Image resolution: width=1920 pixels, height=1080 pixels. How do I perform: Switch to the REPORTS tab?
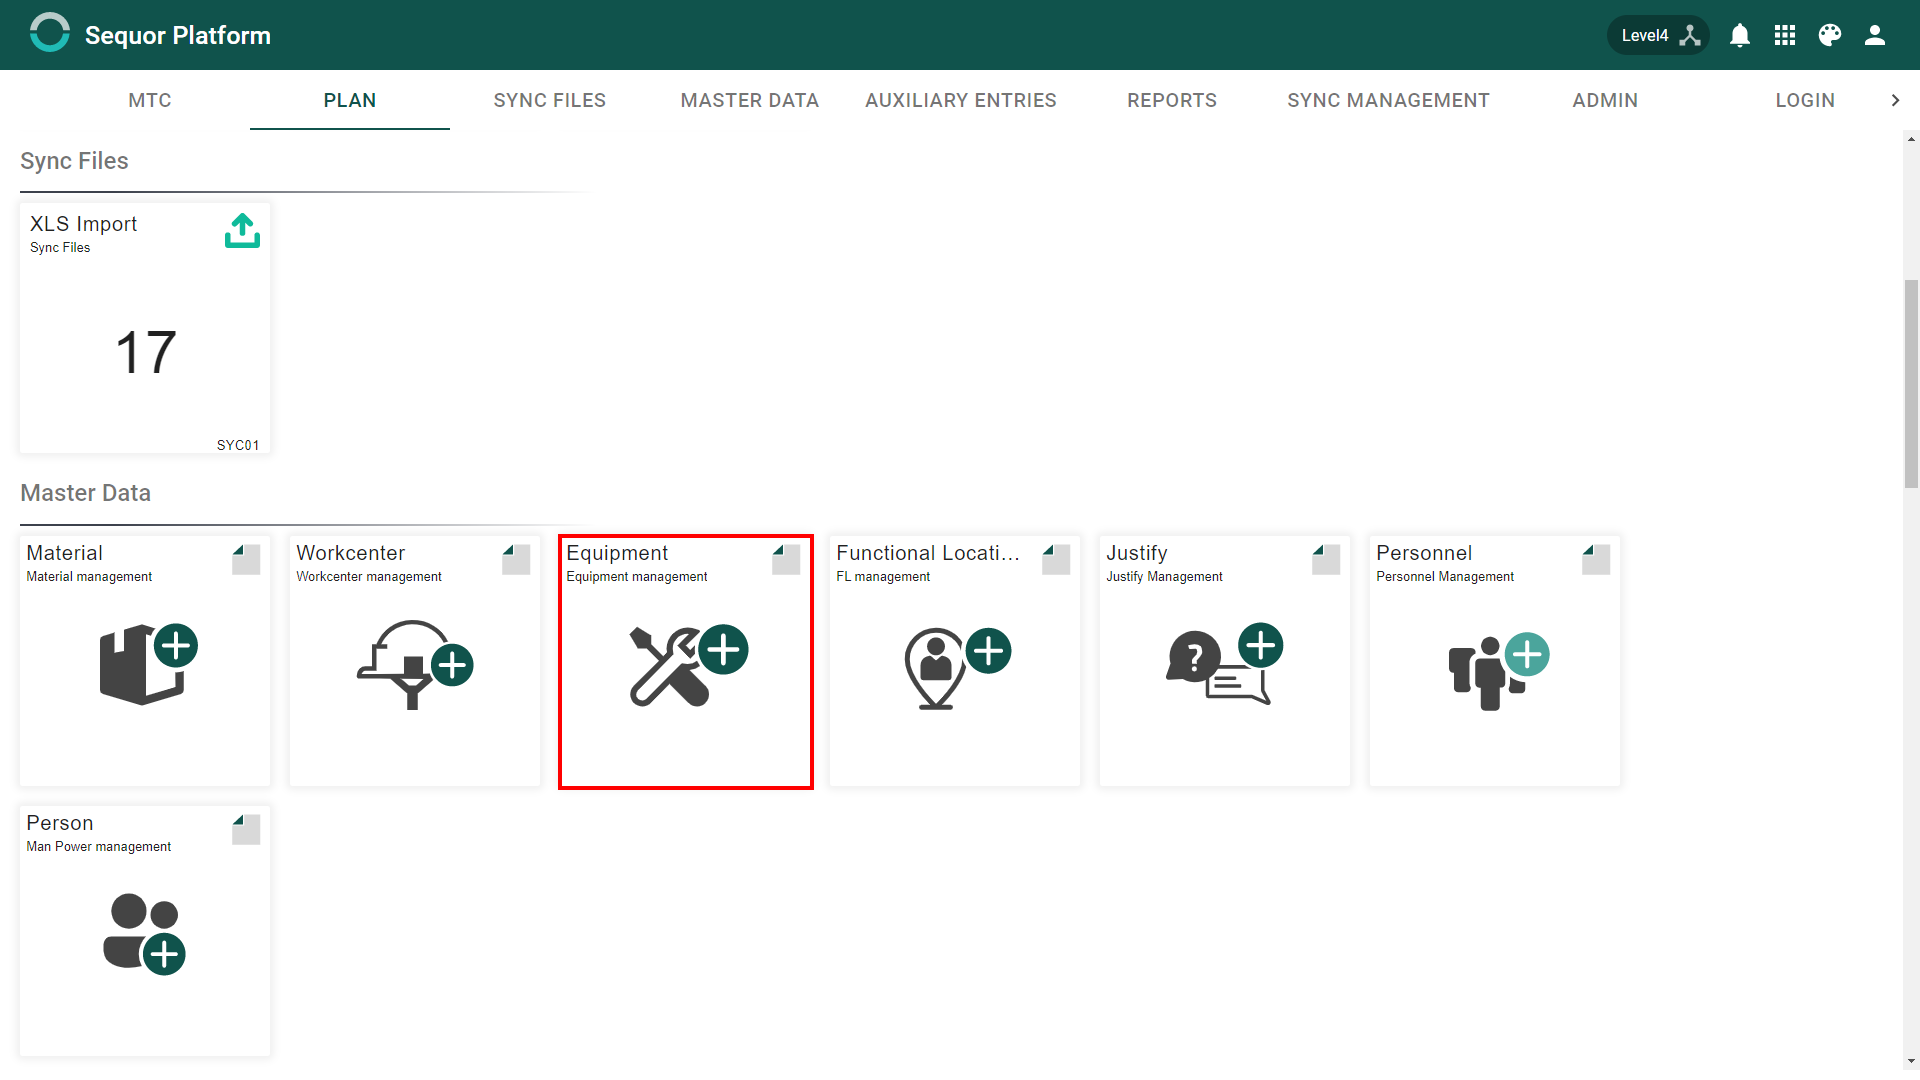coord(1172,100)
